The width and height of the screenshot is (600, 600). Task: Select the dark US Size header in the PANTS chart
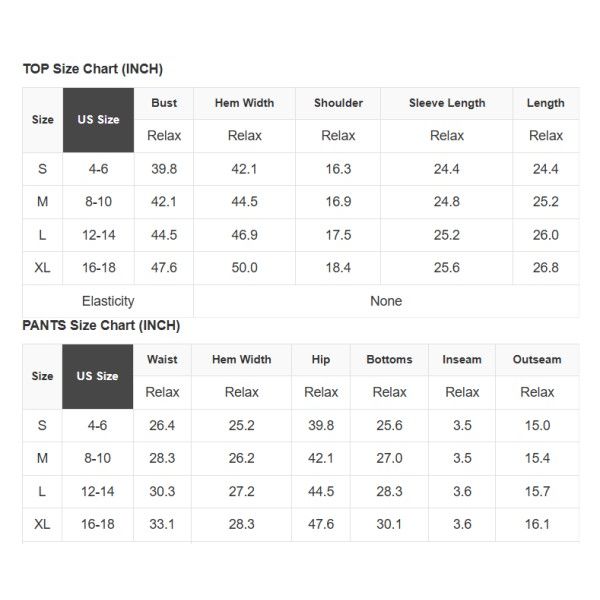click(x=97, y=376)
